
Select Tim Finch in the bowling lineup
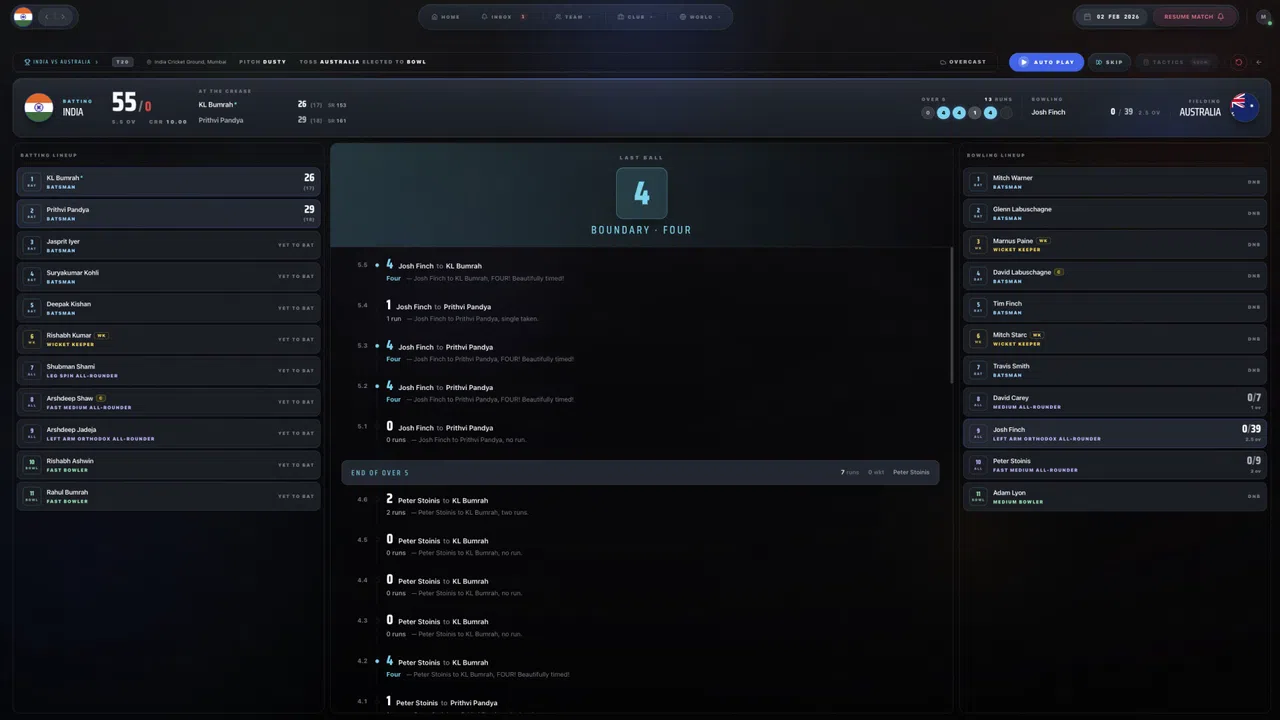coord(1115,307)
